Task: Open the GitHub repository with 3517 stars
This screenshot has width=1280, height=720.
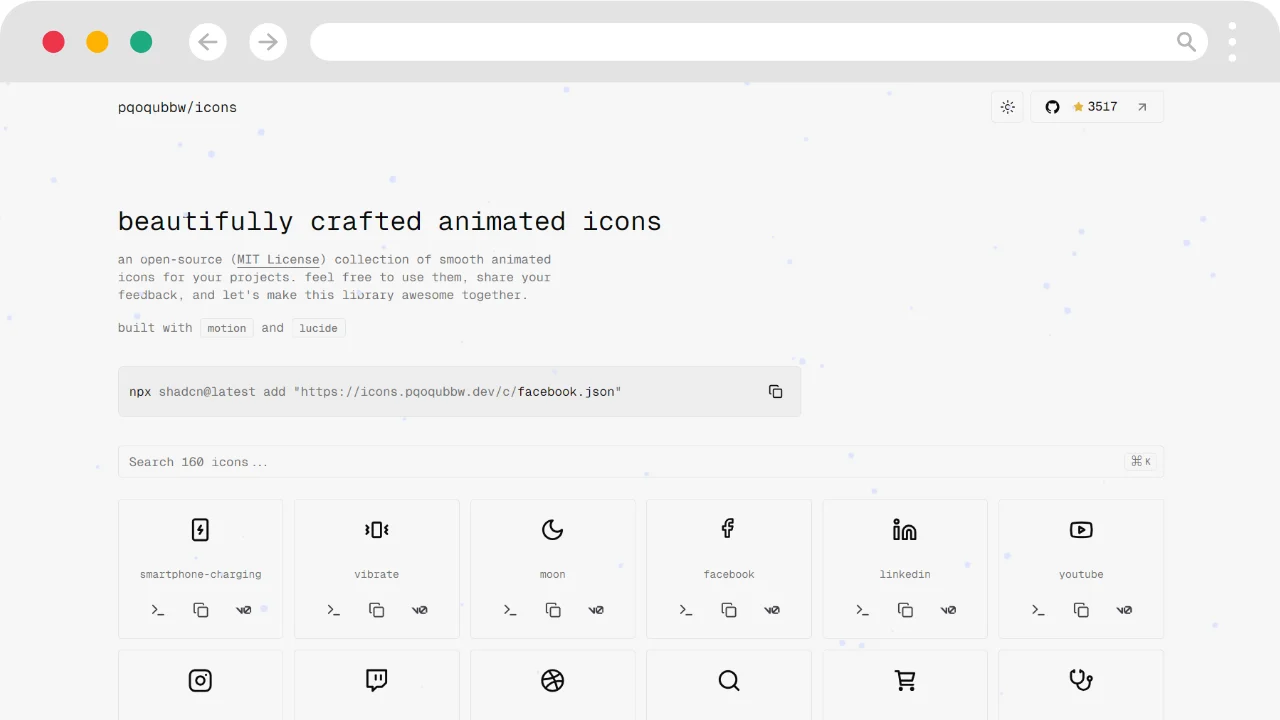Action: [x=1096, y=107]
